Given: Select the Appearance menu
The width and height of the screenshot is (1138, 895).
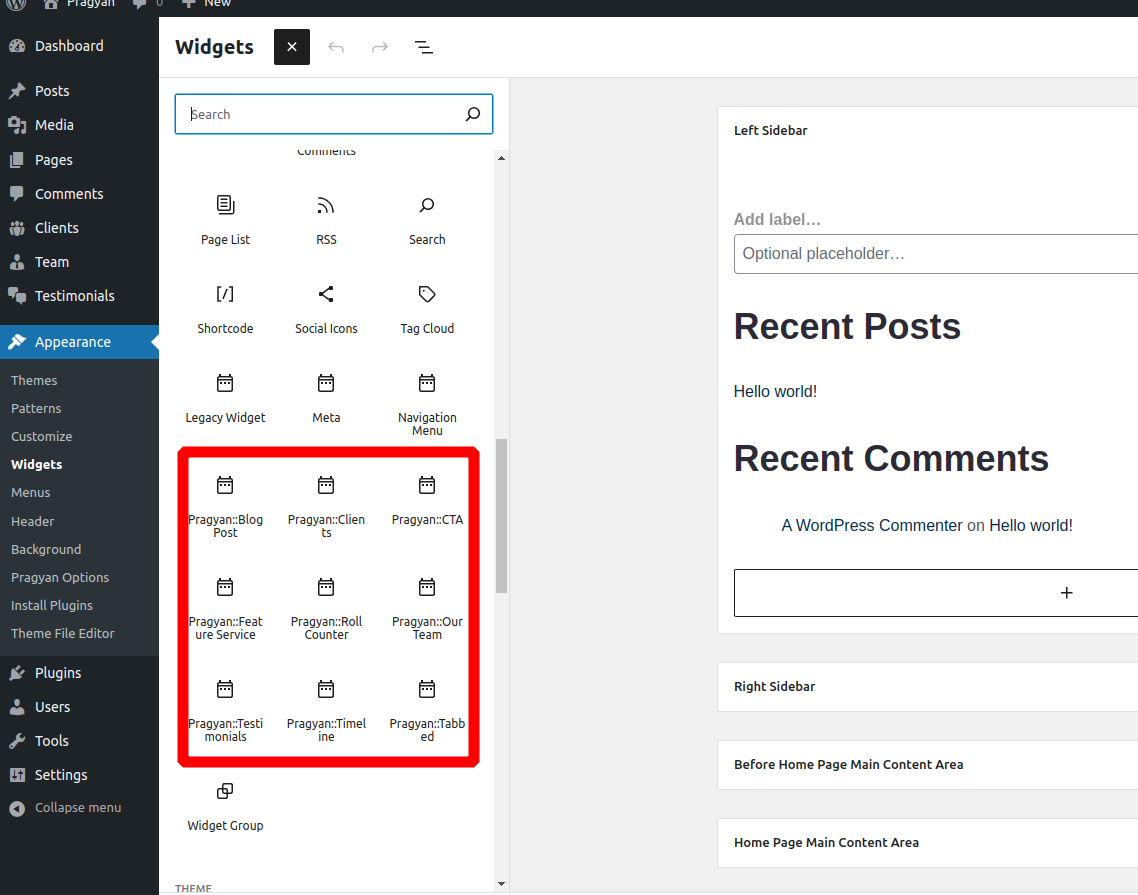Looking at the screenshot, I should (79, 342).
